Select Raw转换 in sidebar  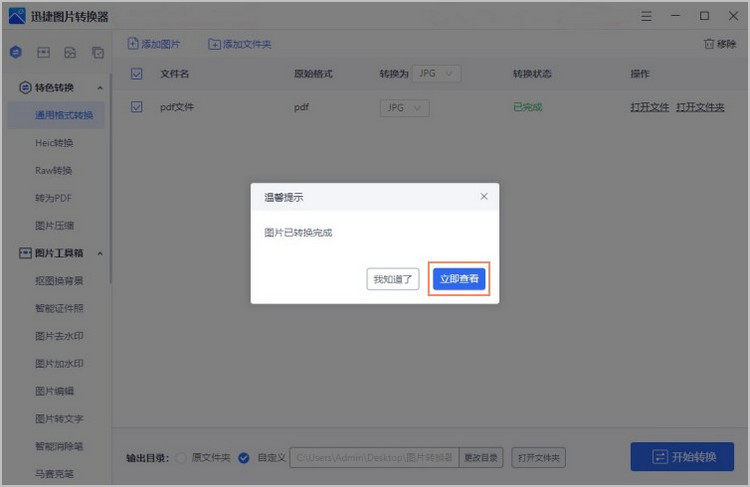point(56,170)
